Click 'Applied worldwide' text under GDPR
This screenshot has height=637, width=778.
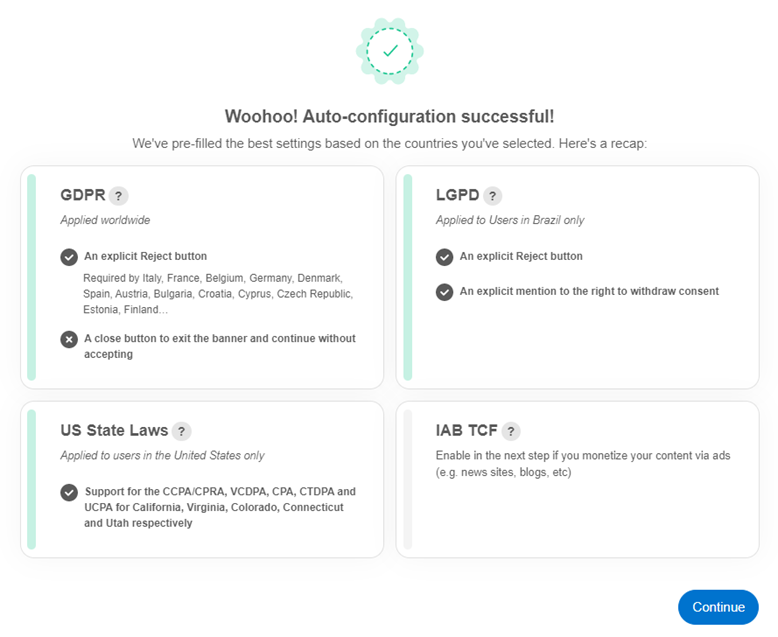(x=105, y=220)
